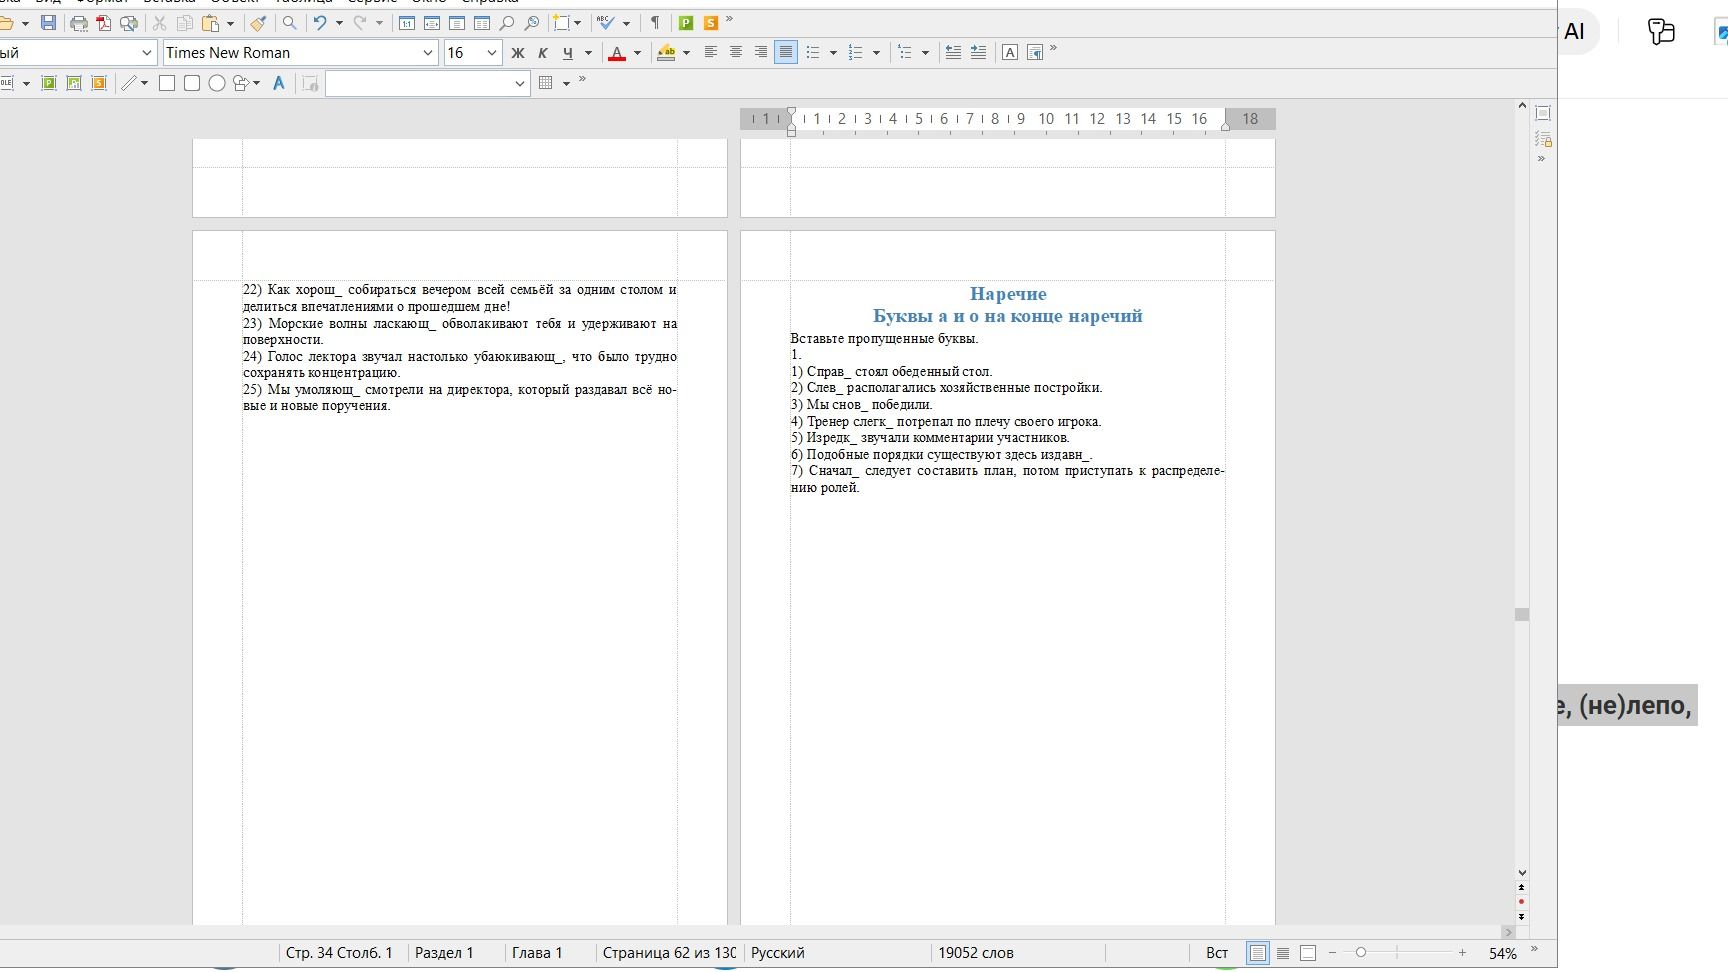This screenshot has height=972, width=1728.
Task: Select the Rectangle drawing tool
Action: coord(167,83)
